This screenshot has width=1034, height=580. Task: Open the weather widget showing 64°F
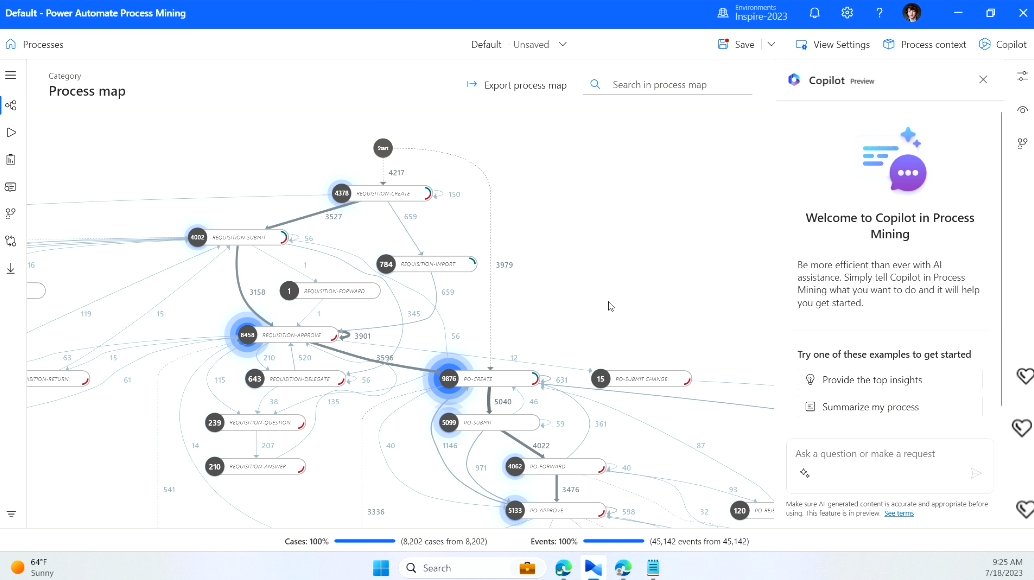(33, 567)
